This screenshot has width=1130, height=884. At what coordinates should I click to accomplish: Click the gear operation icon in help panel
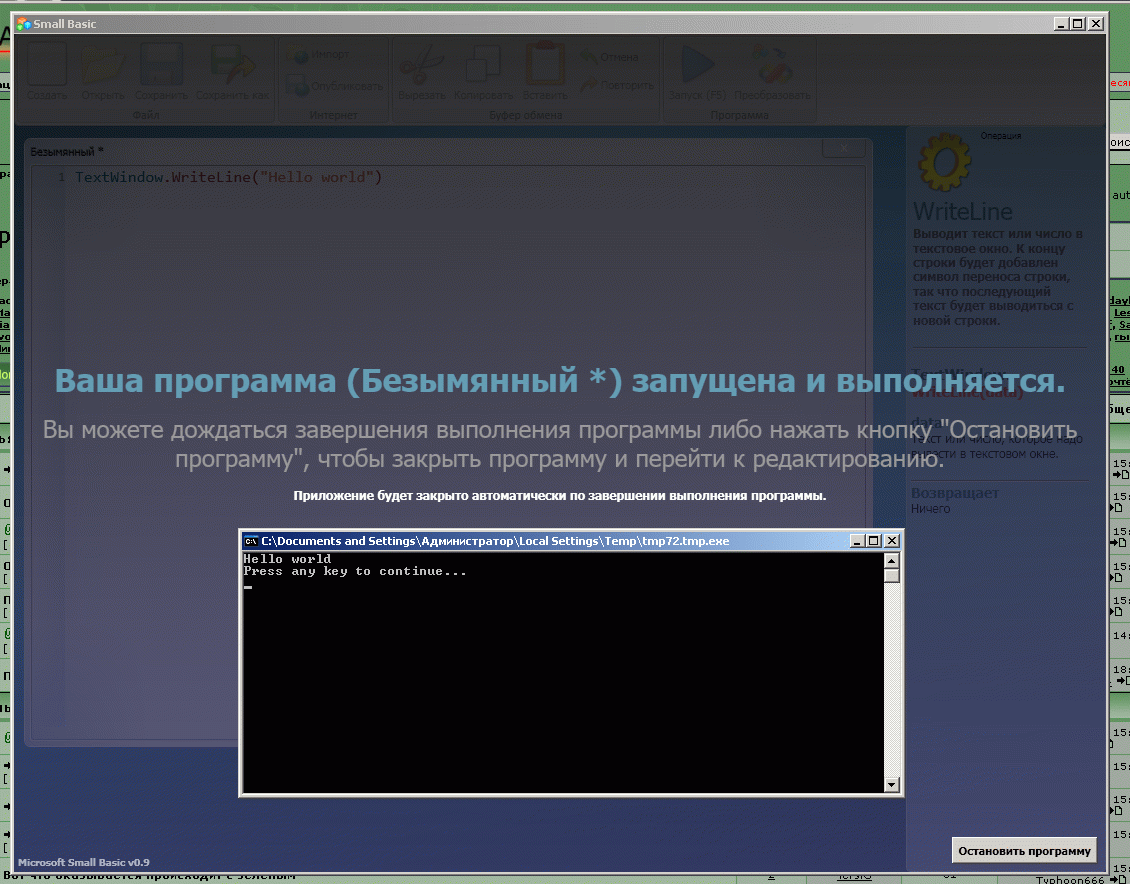point(944,163)
